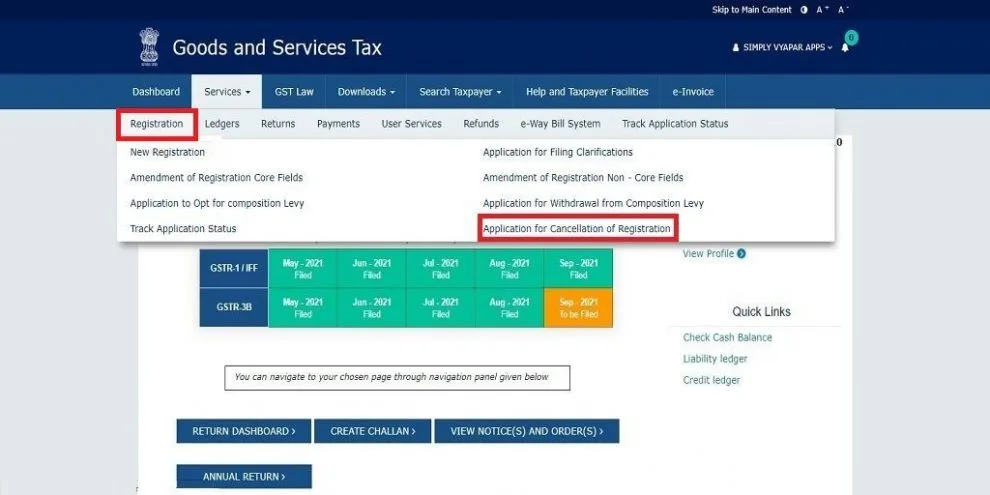Choose Application for Withdrawal from Composition Levy
Image resolution: width=990 pixels, height=495 pixels.
[x=593, y=203]
